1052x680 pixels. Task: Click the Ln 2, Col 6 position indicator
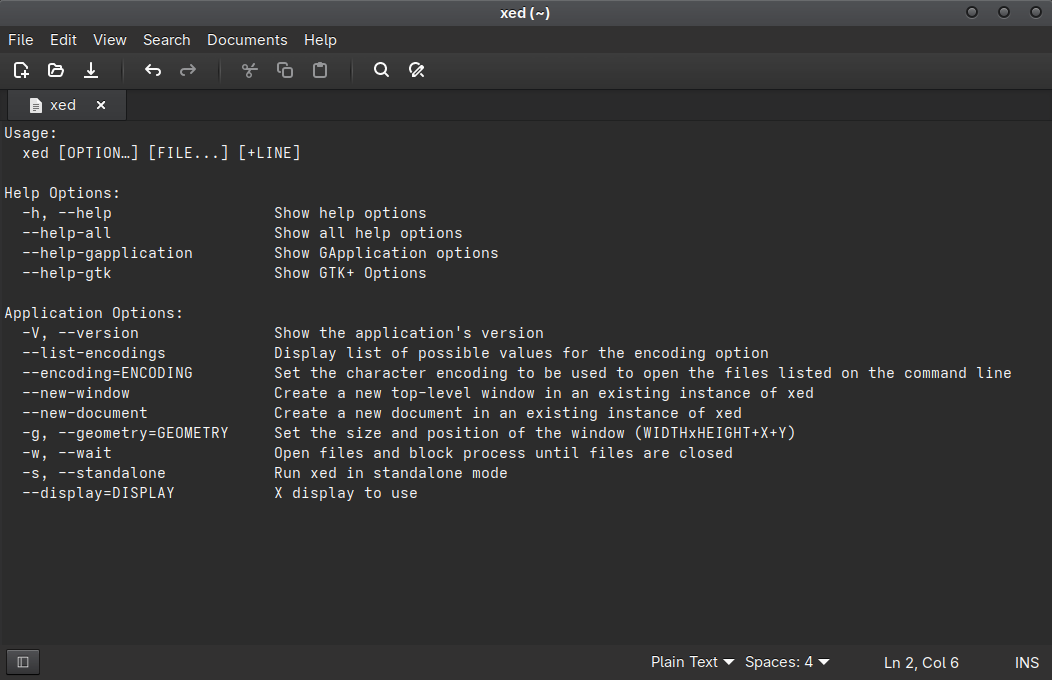tap(921, 663)
